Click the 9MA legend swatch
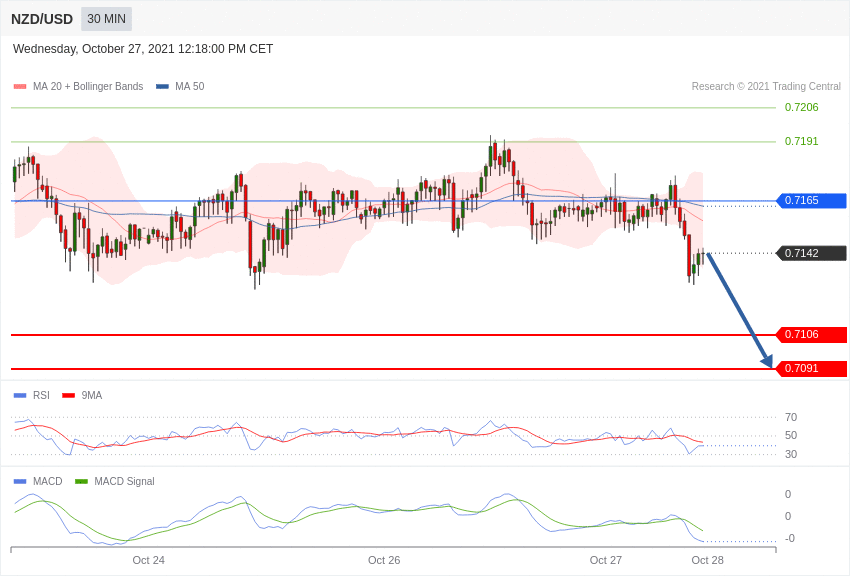This screenshot has width=850, height=576. (68, 396)
